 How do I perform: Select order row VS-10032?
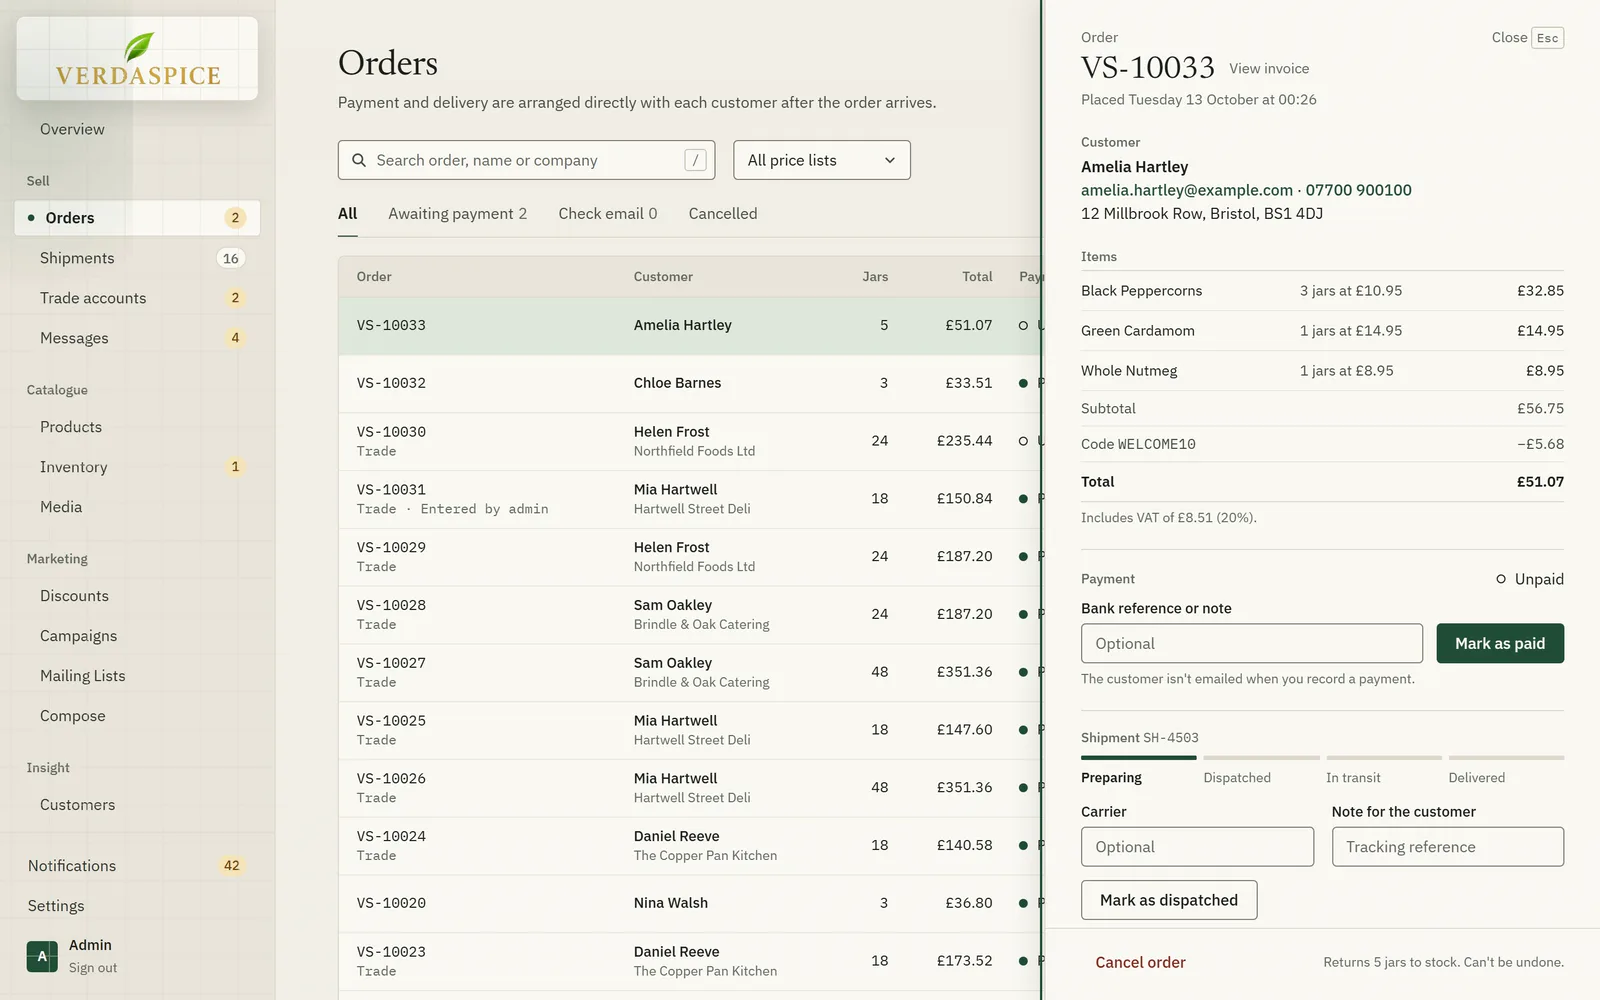tap(690, 383)
